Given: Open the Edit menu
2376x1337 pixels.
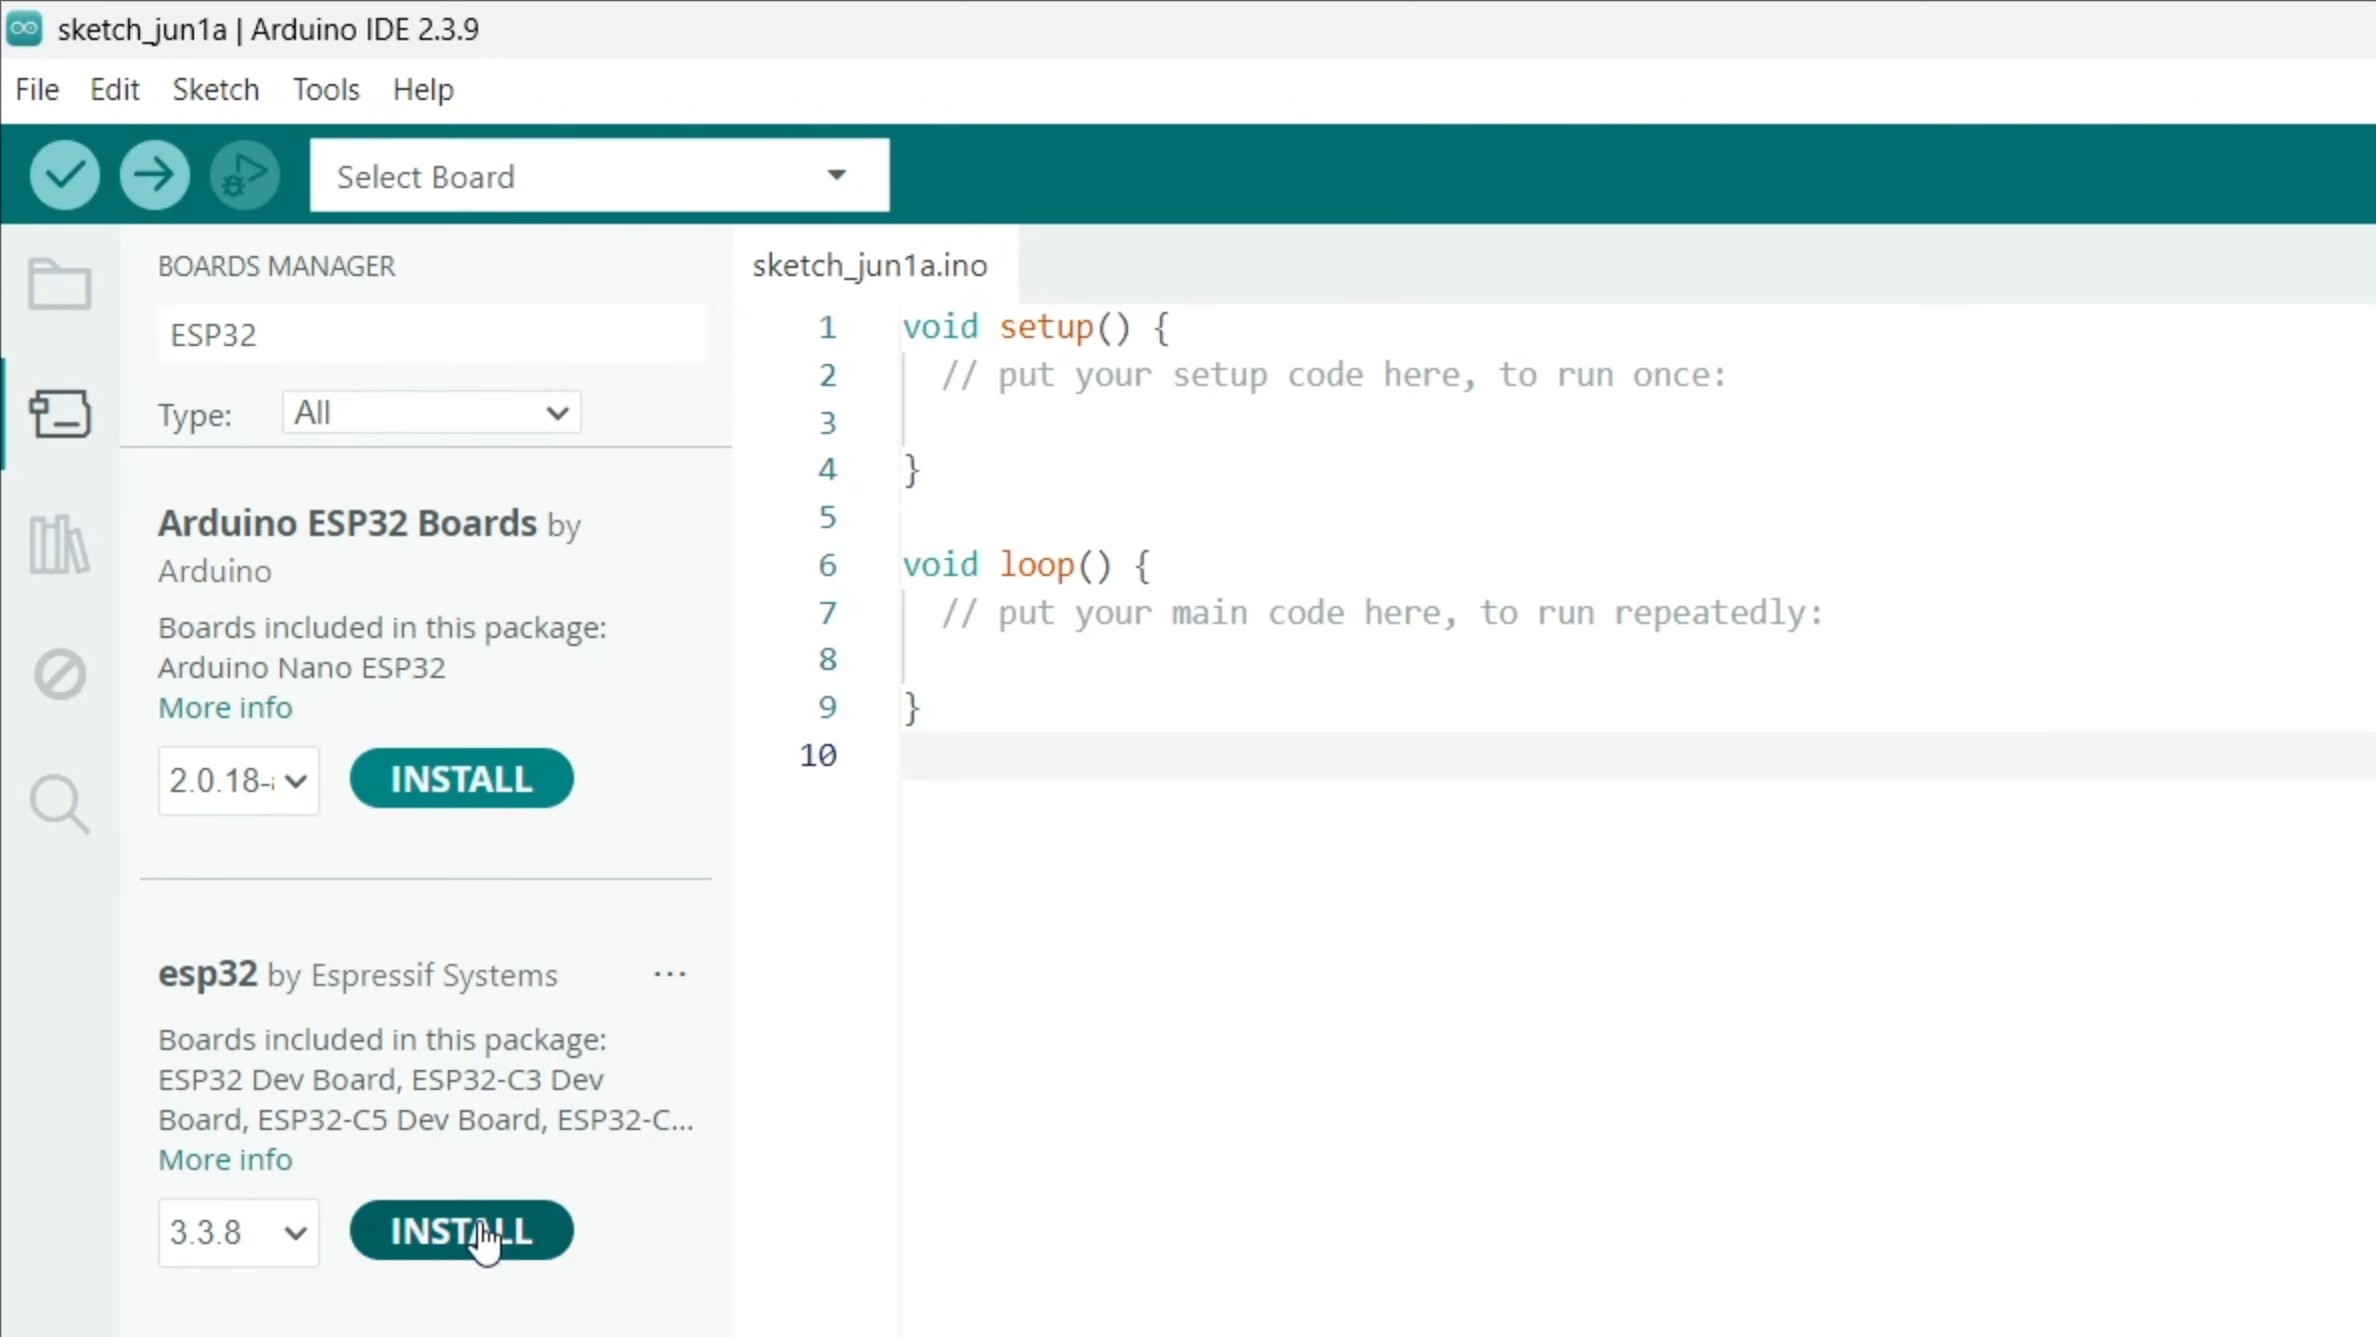Looking at the screenshot, I should tap(114, 89).
